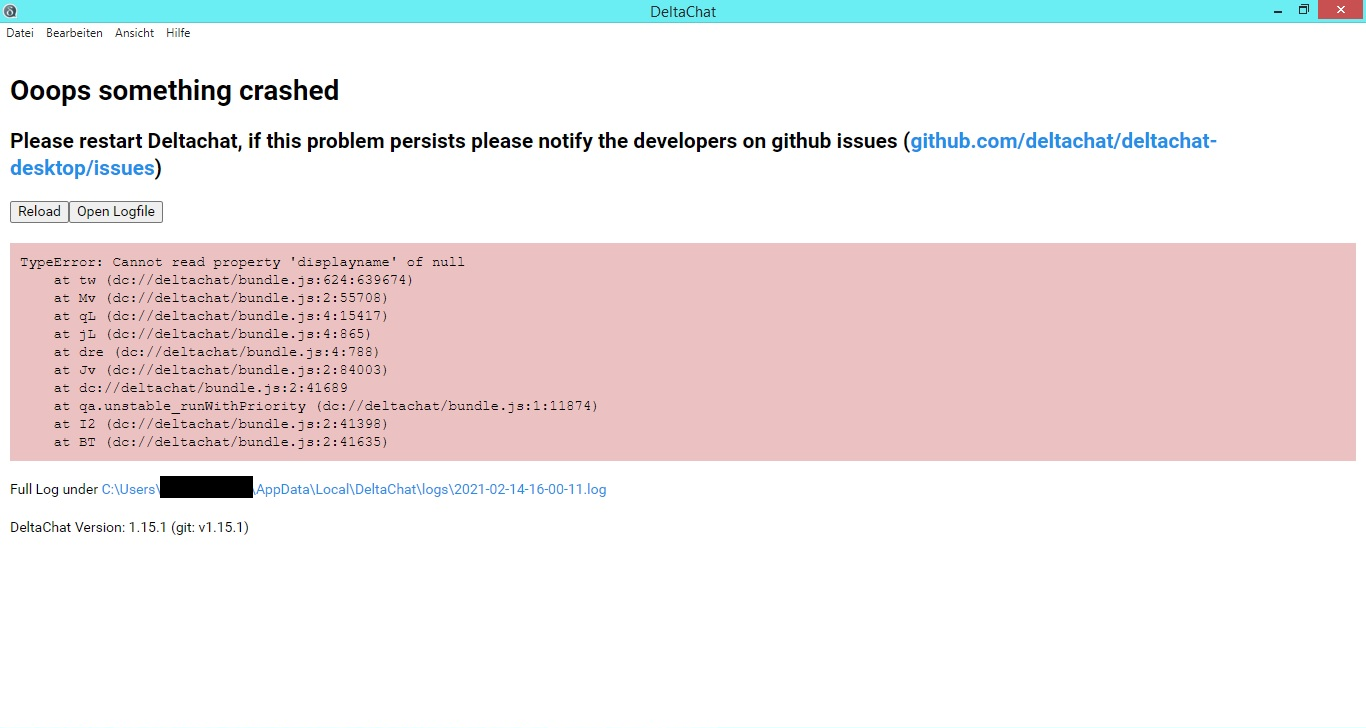This screenshot has height=728, width=1366.
Task: Close the DeltaChat window
Action: point(1341,10)
